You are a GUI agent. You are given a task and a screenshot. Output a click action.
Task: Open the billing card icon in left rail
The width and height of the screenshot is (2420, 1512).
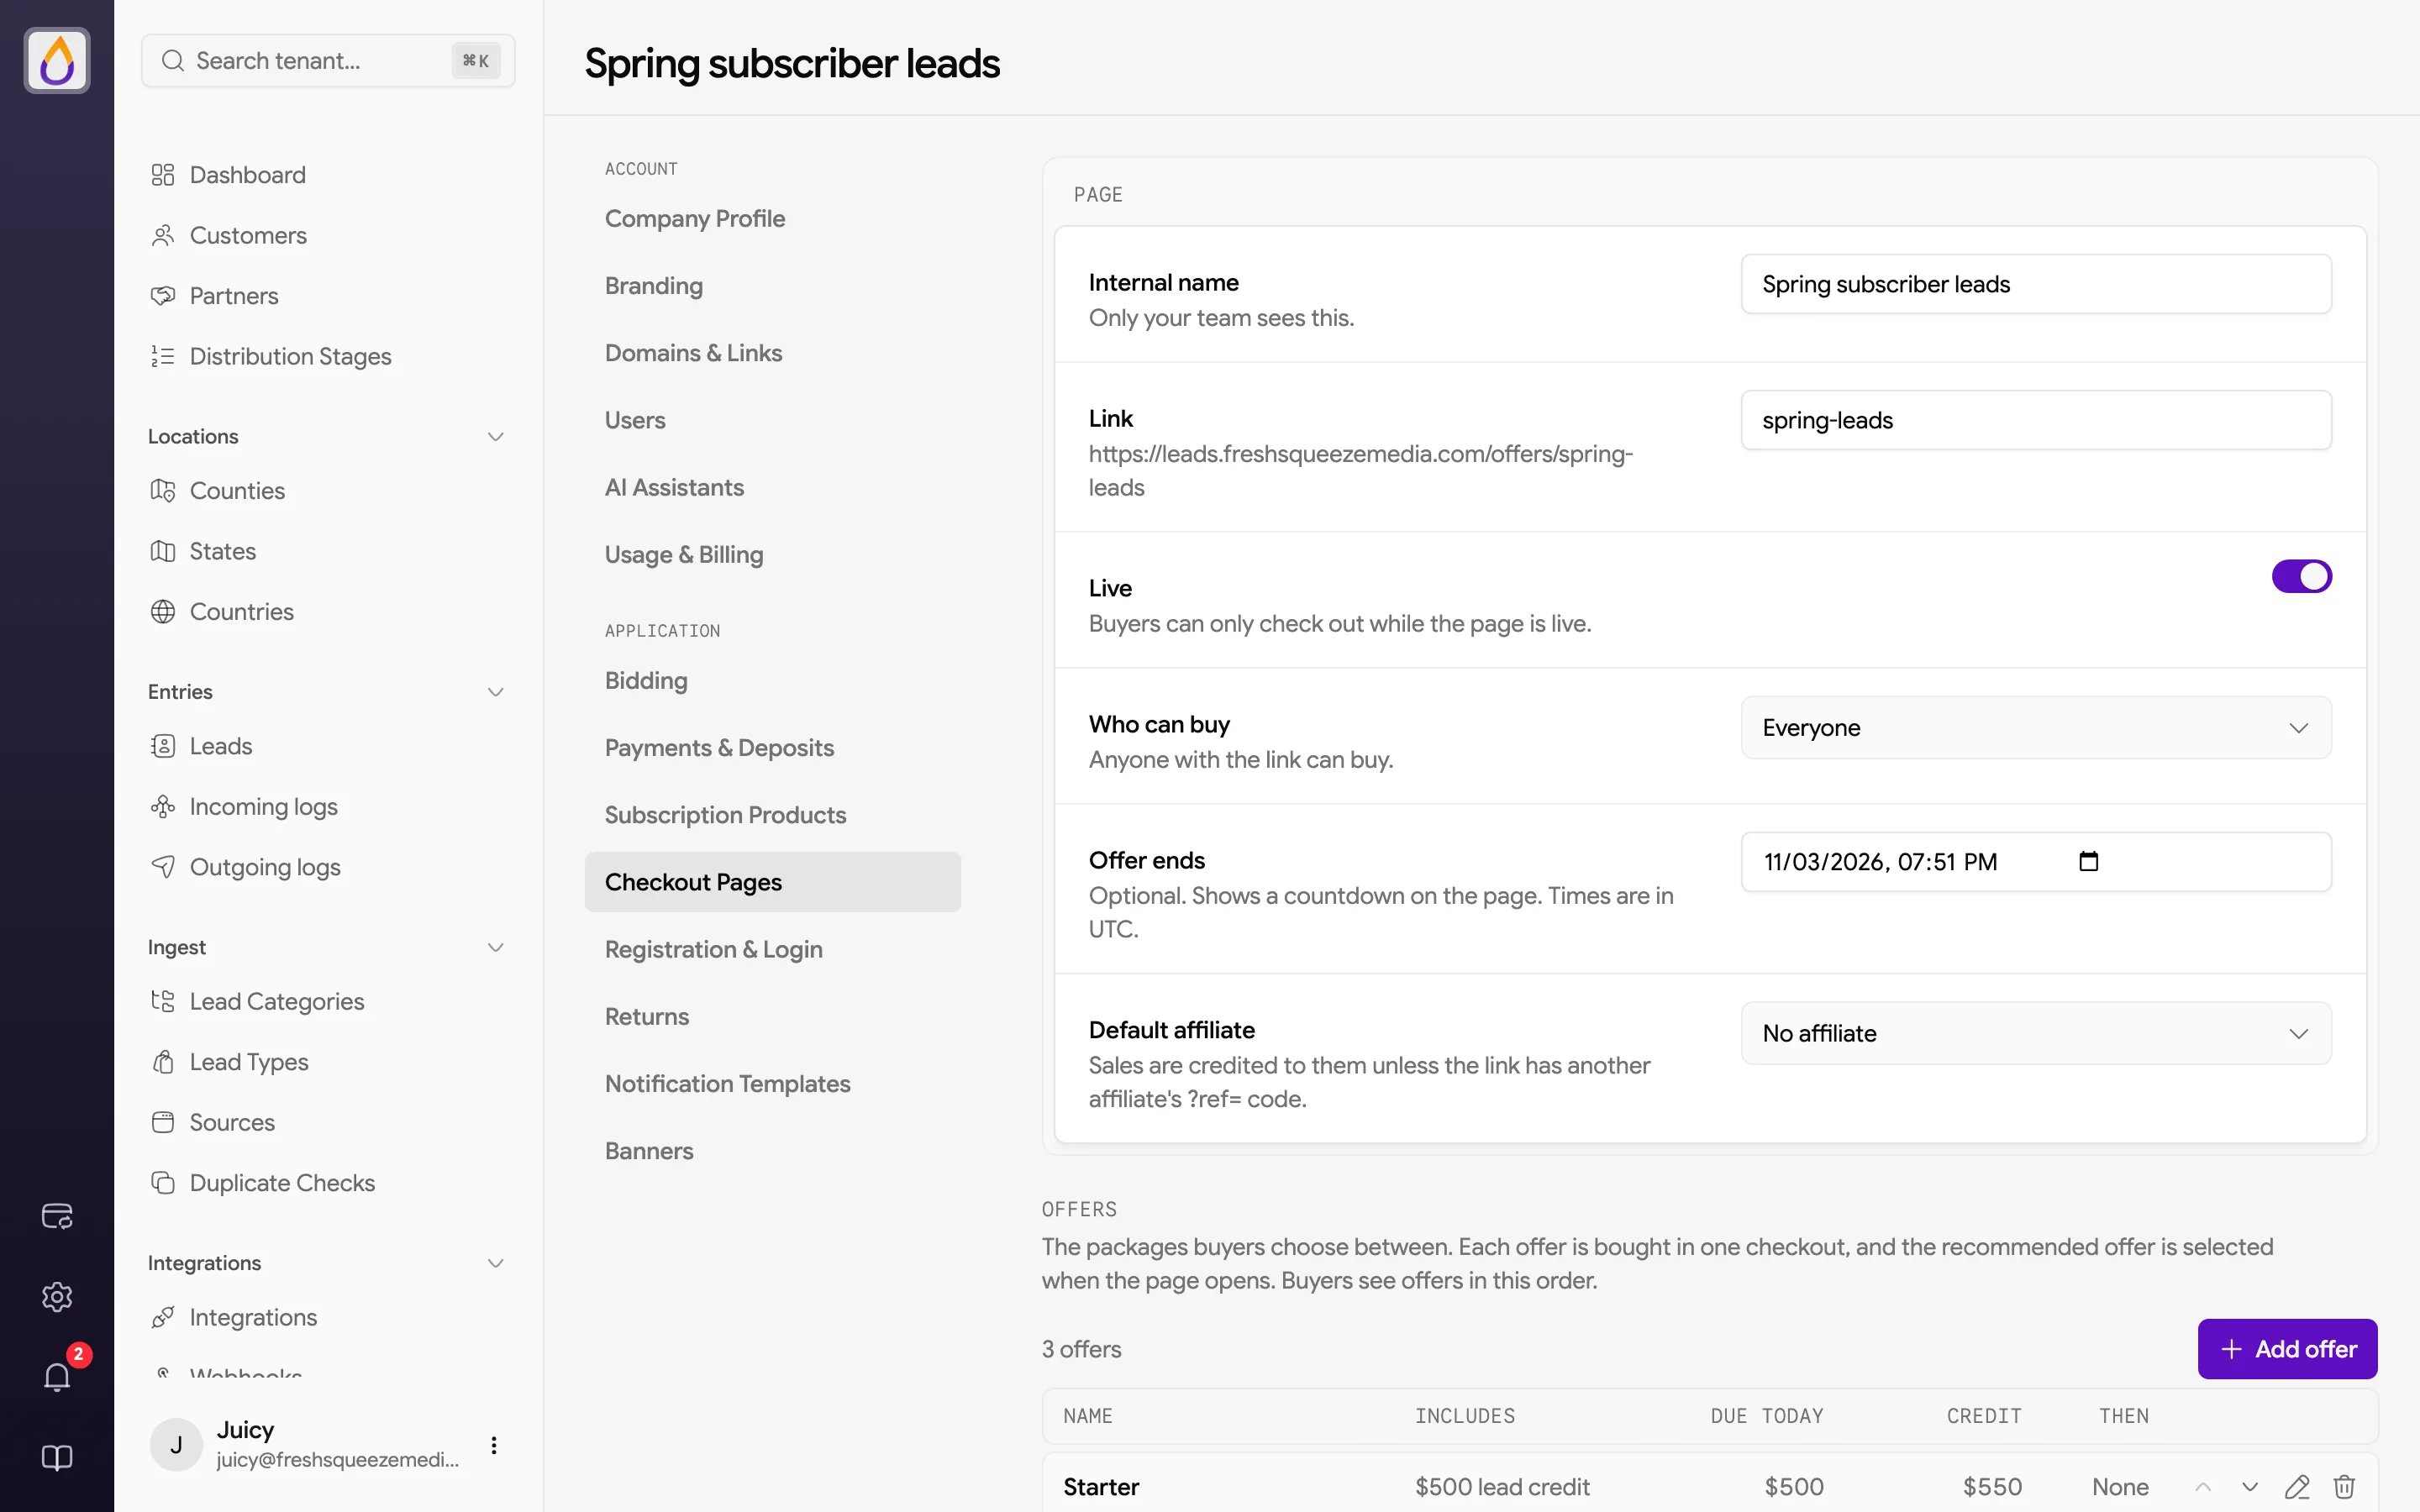coord(57,1216)
